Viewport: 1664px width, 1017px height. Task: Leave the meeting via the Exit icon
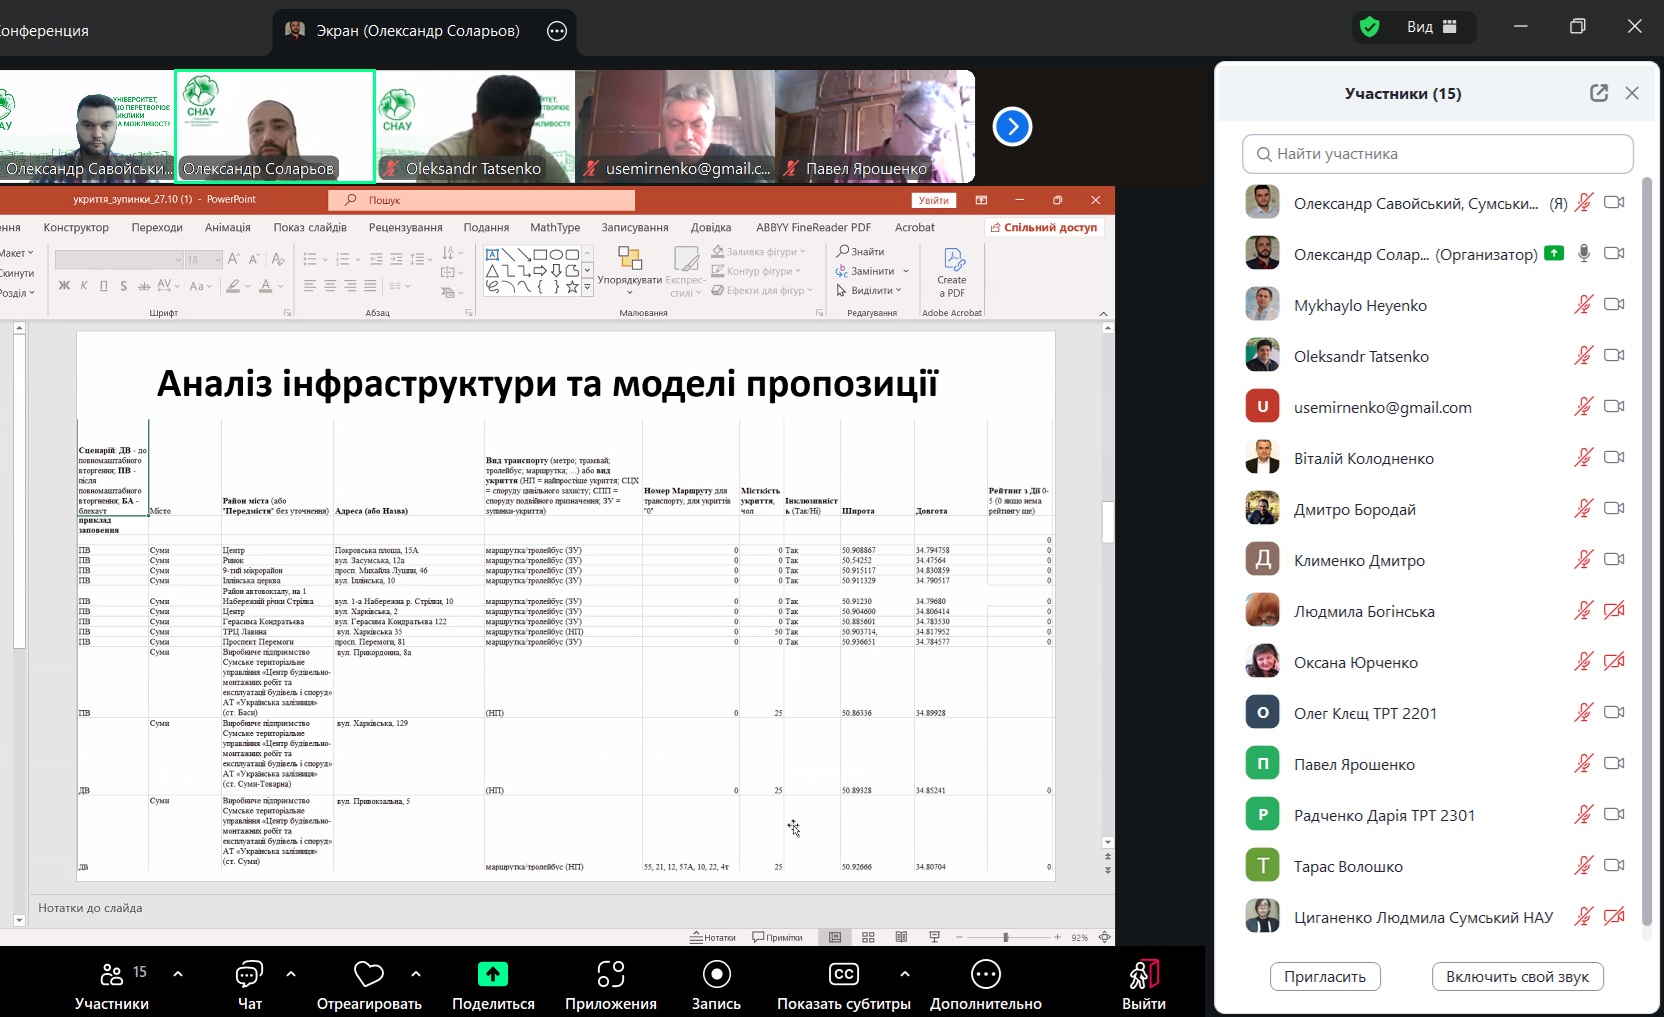pyautogui.click(x=1143, y=974)
